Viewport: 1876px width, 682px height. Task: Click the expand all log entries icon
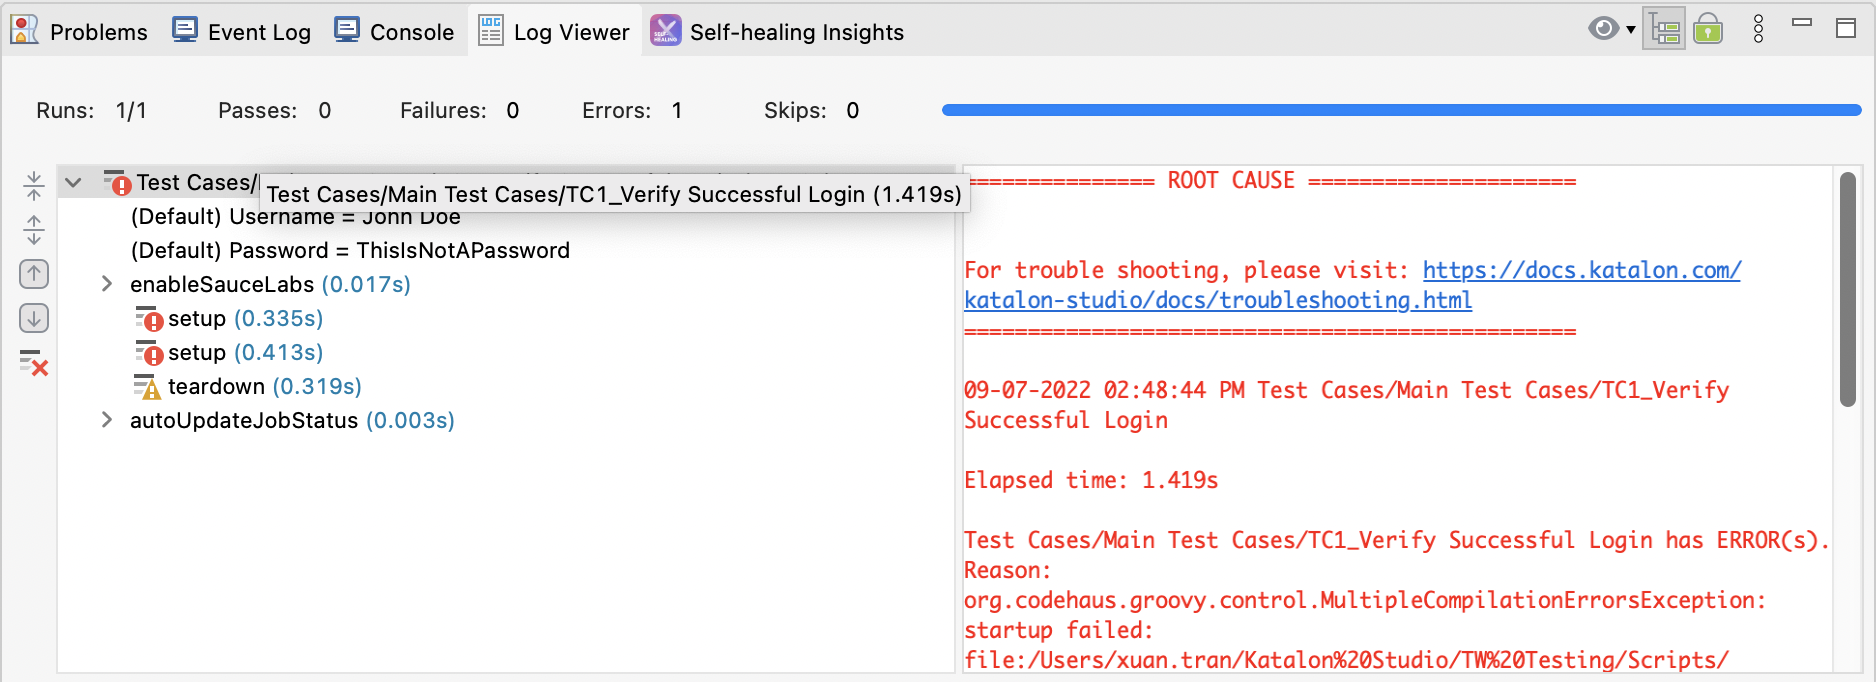pyautogui.click(x=34, y=230)
